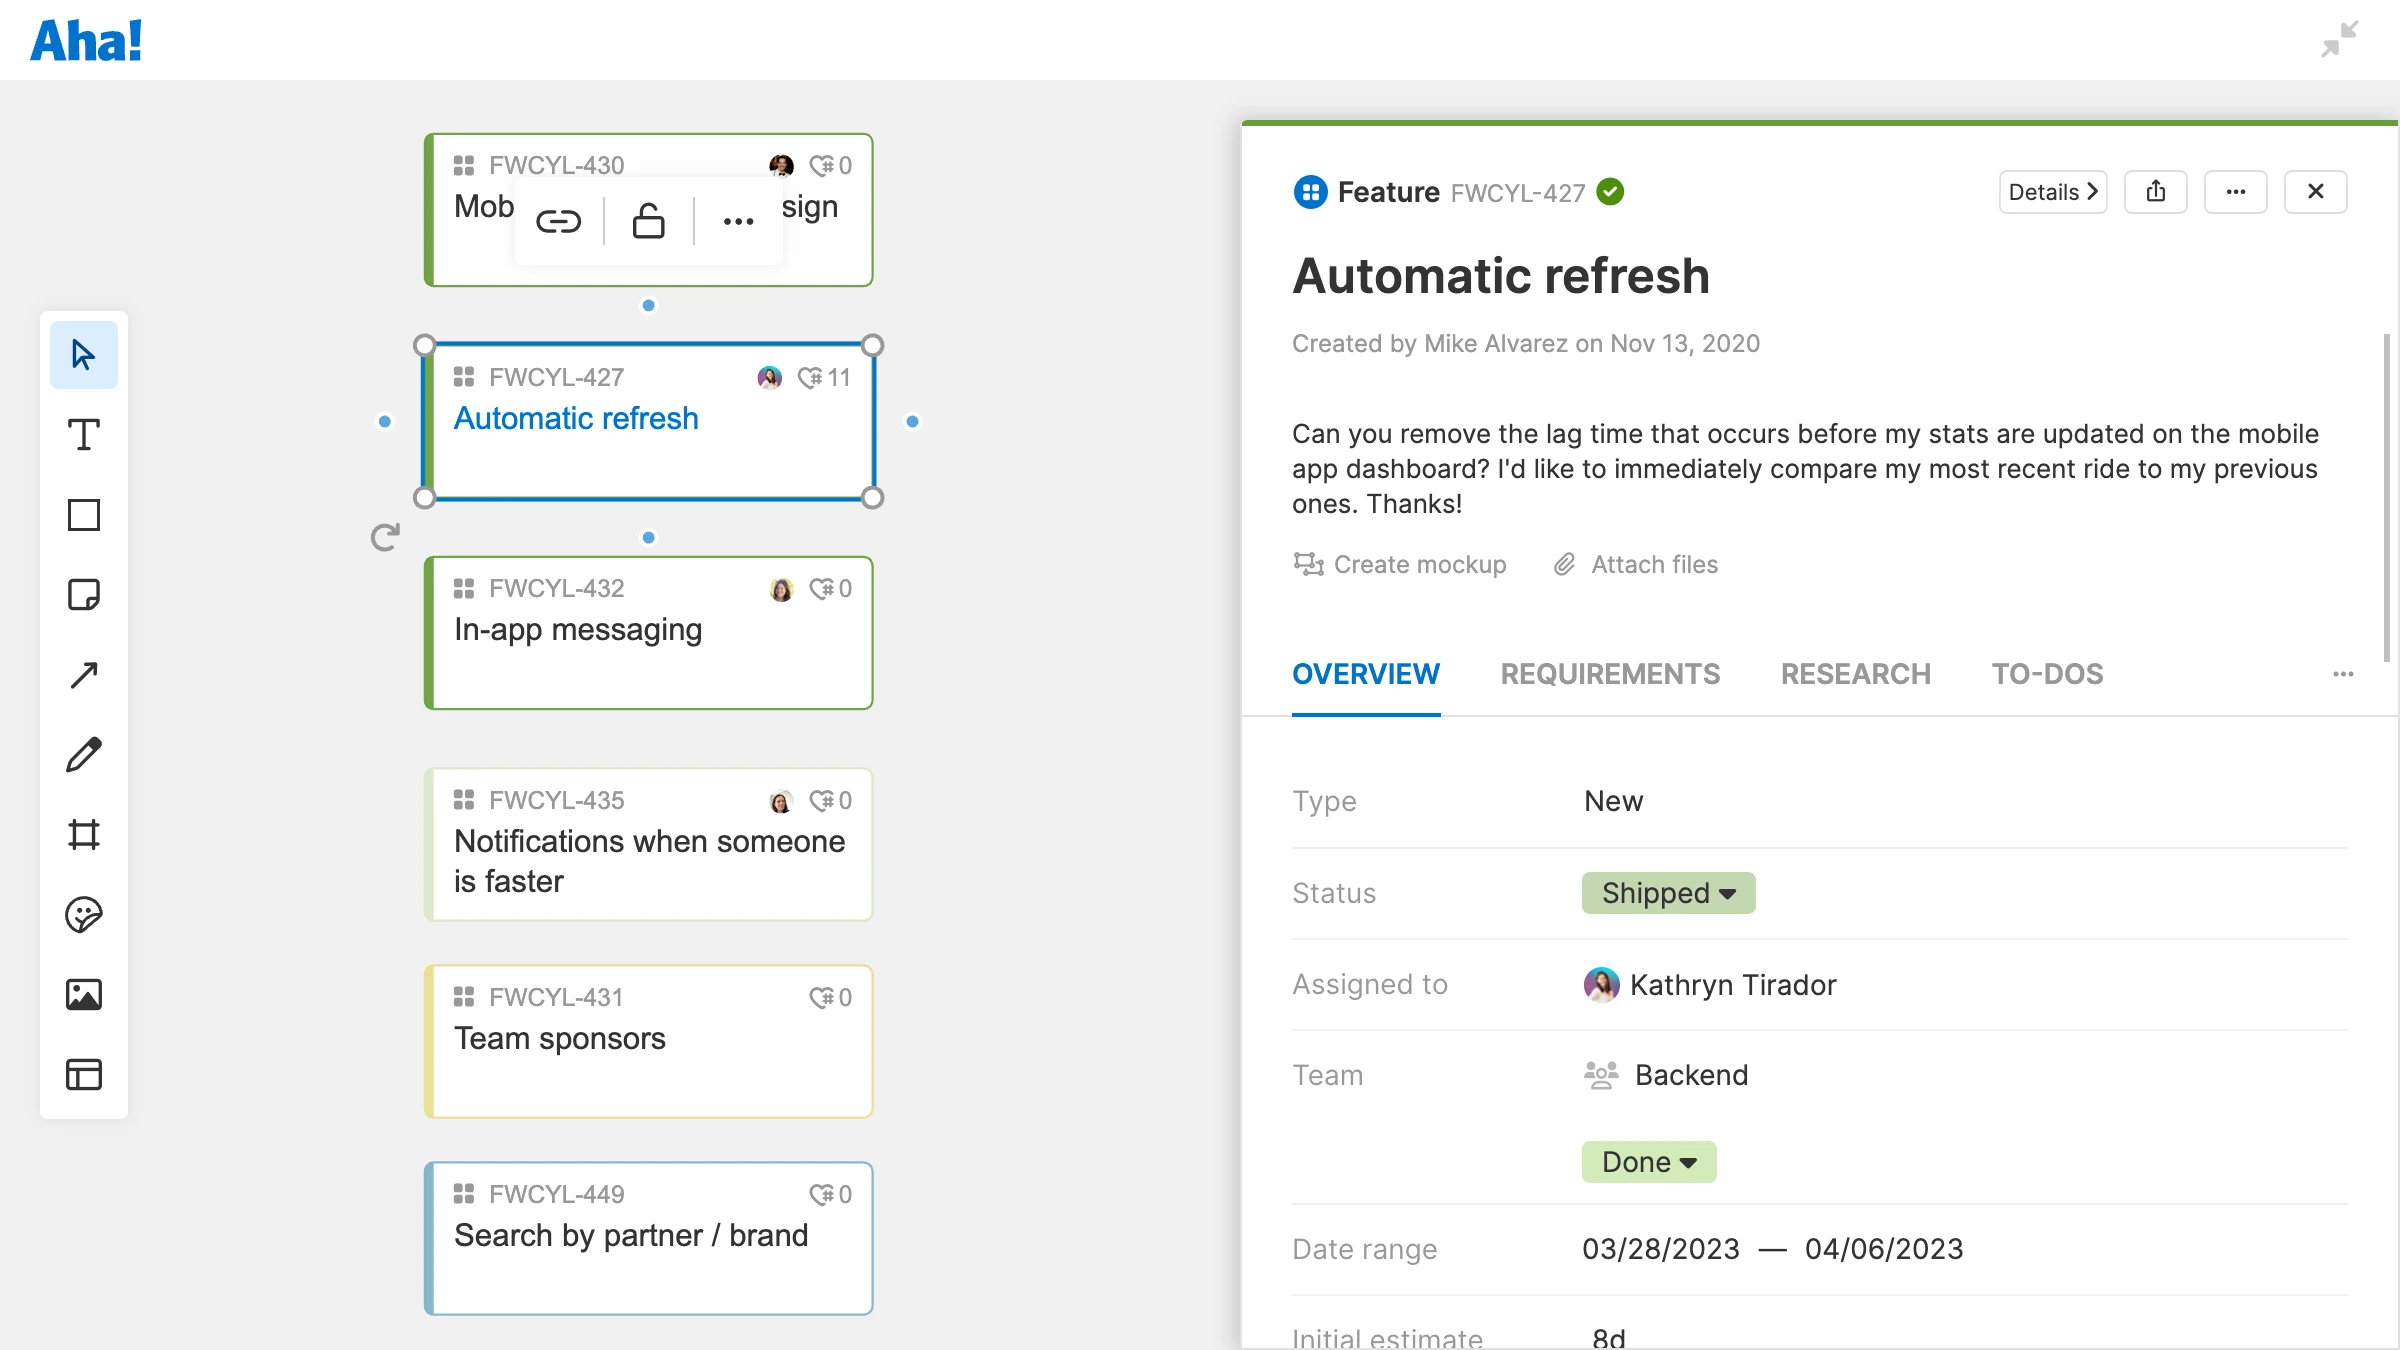Click the Details button on the feature drawer
2400x1350 pixels.
click(2051, 192)
